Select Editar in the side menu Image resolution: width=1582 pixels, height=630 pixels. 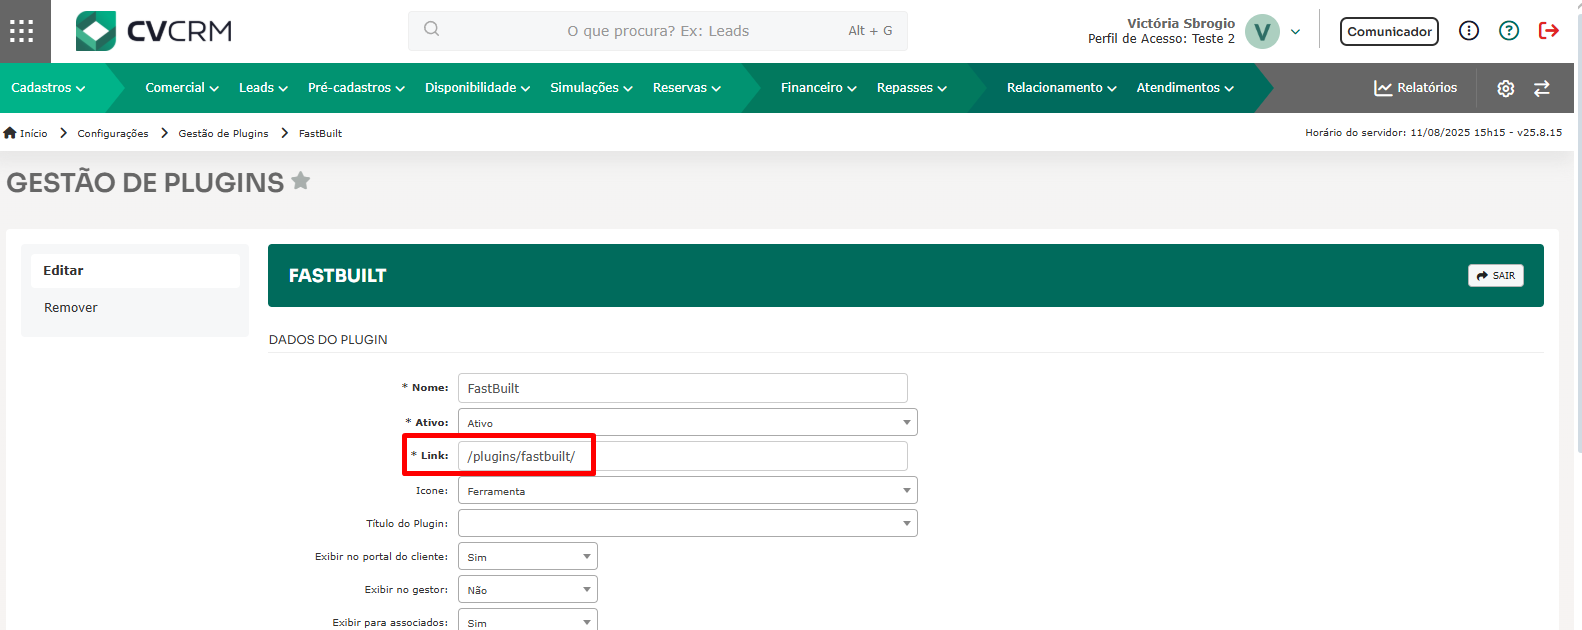(x=135, y=271)
